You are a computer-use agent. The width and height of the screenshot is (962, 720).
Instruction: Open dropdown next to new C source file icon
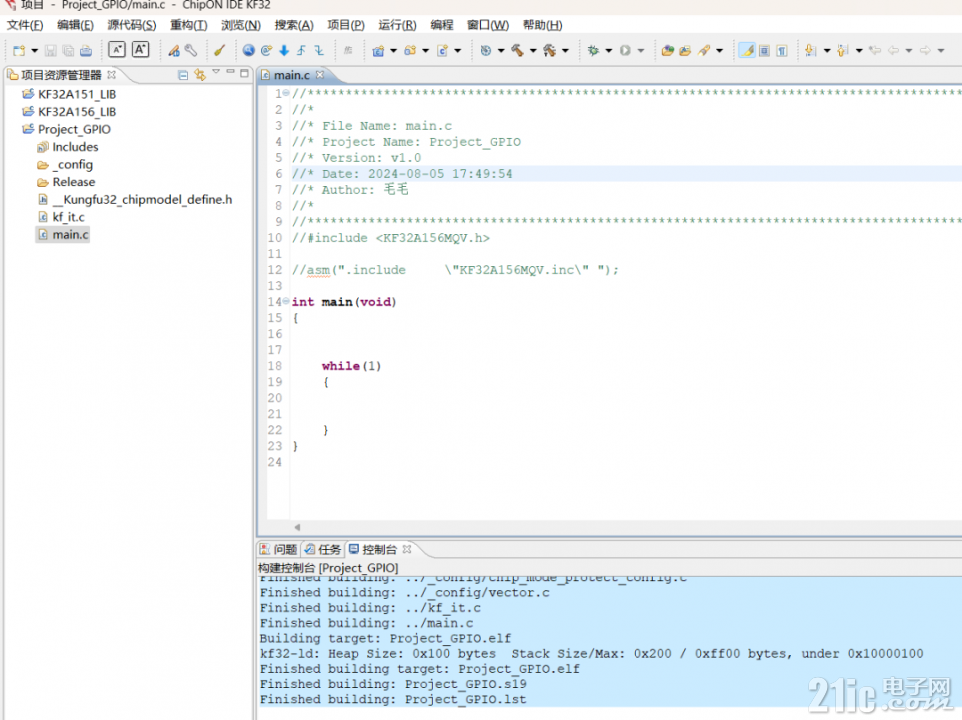point(457,50)
